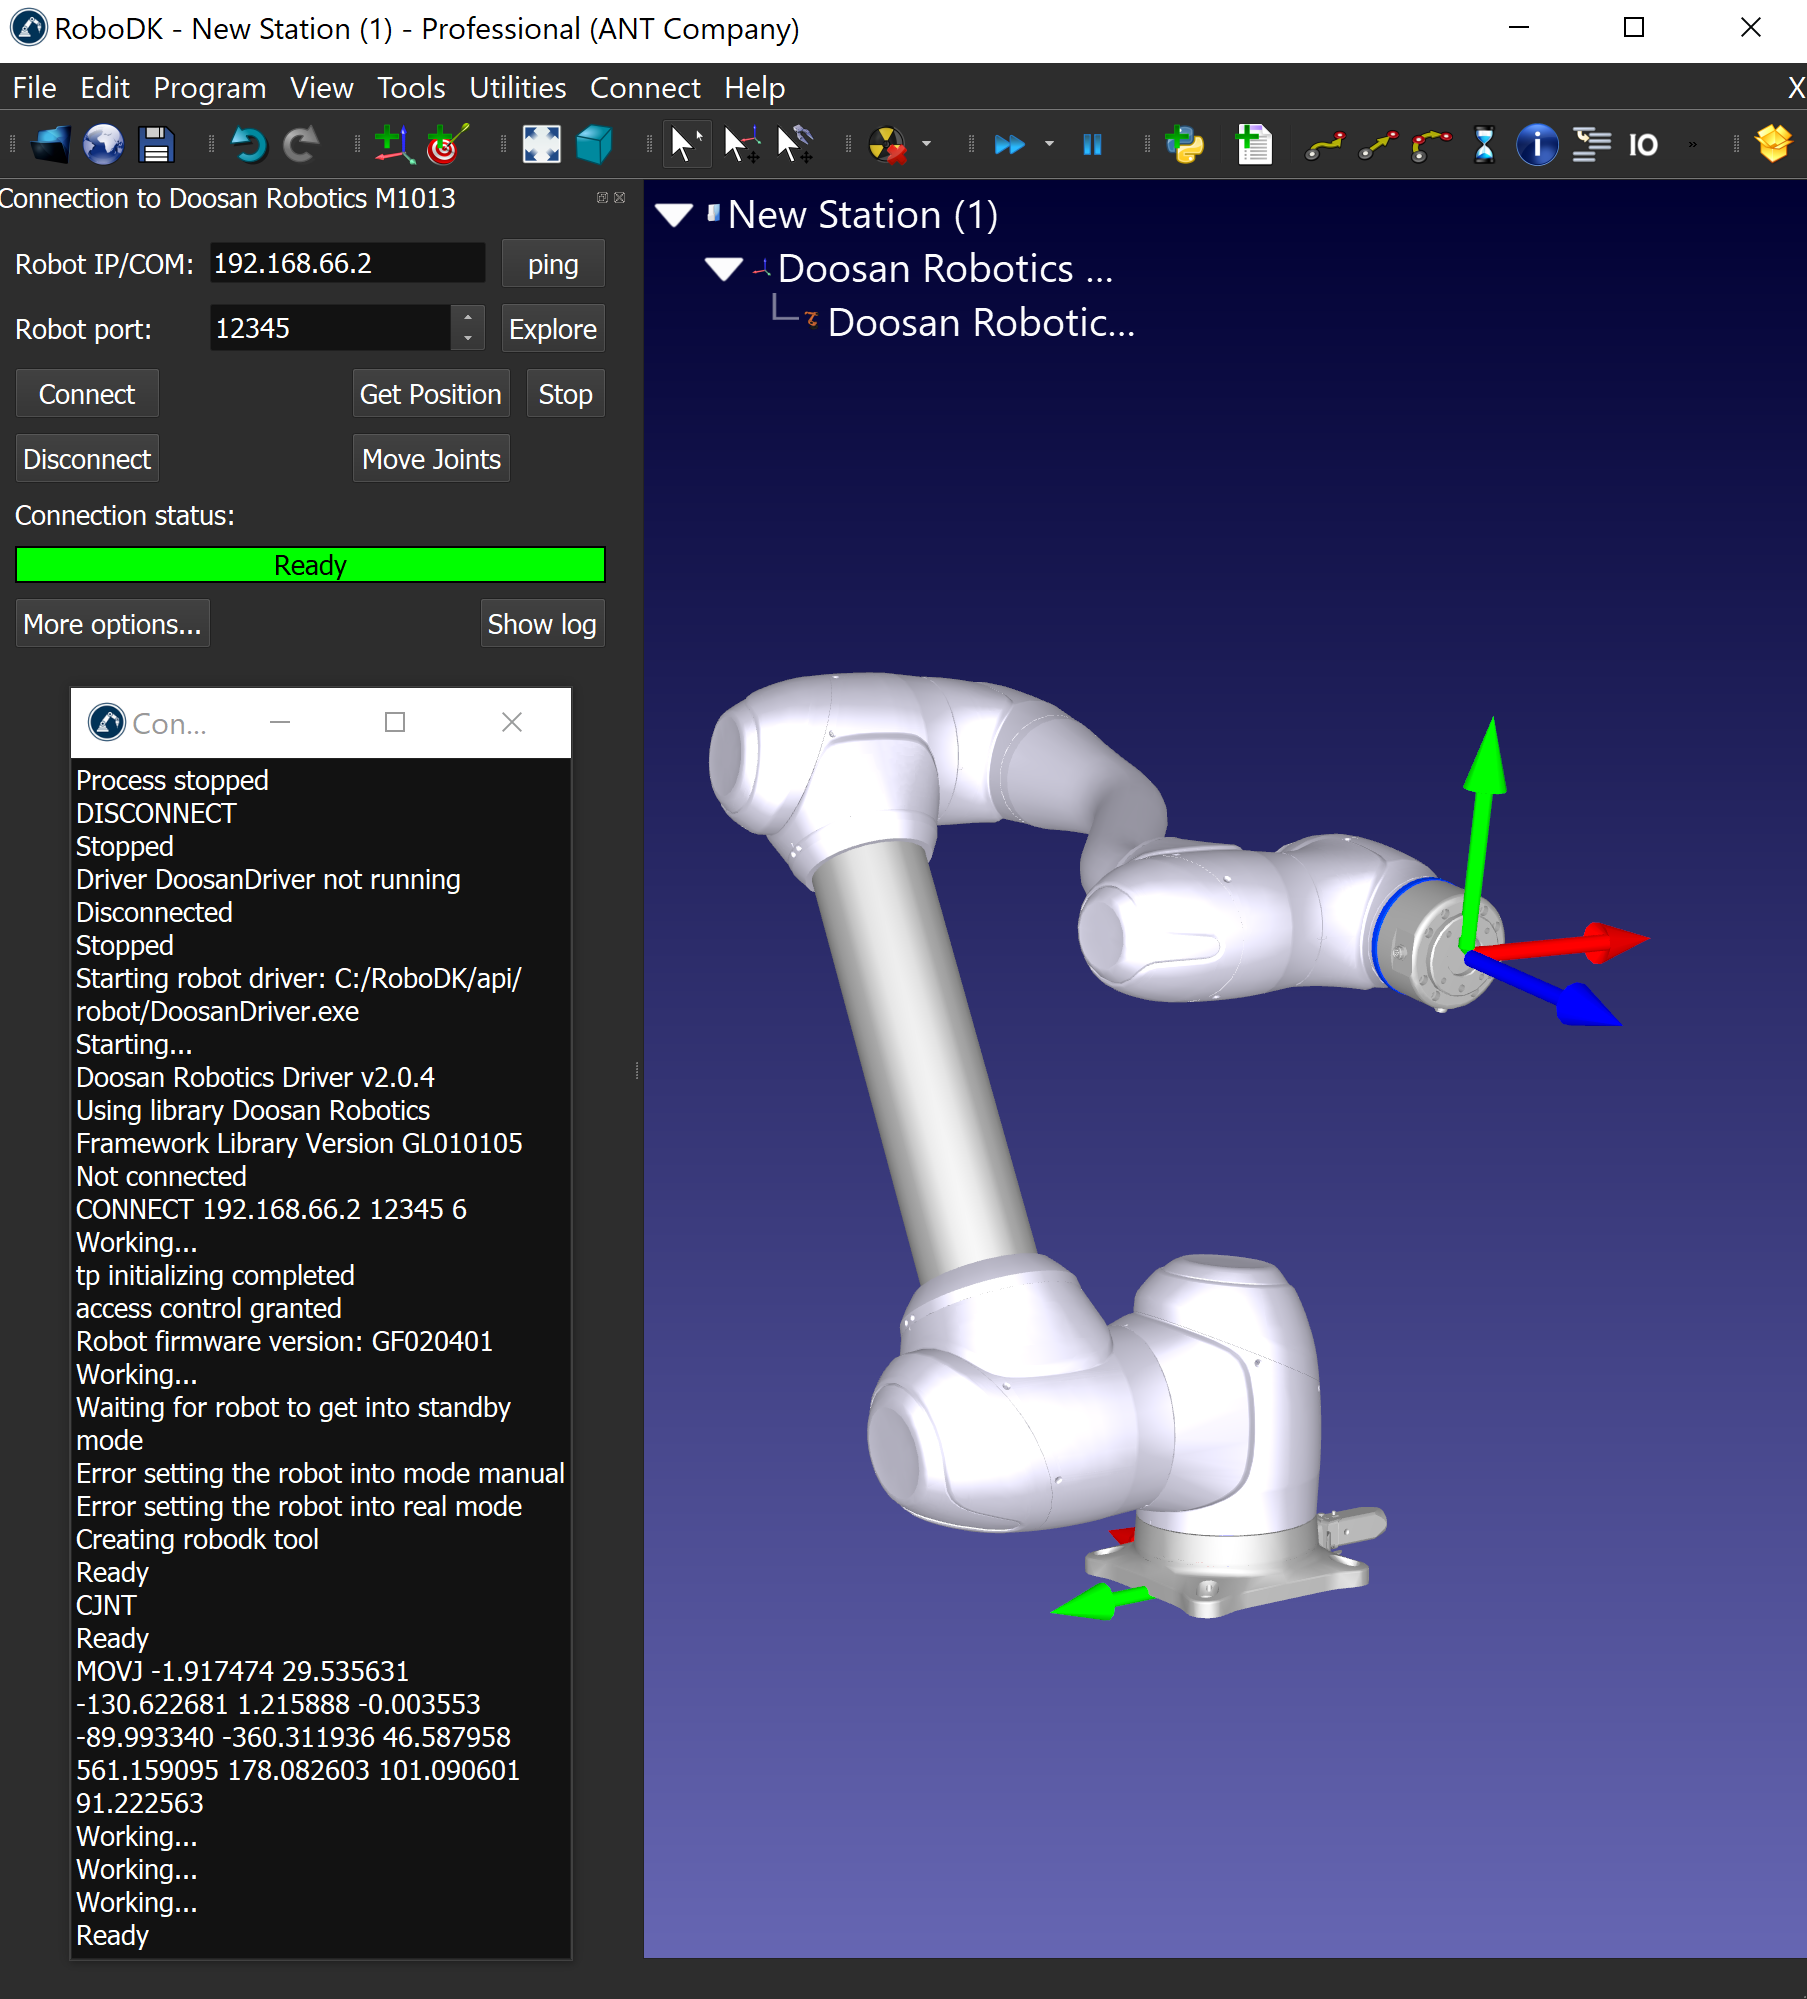Toggle collision checking radiation icon
Viewport: 1807px width, 1999px height.
click(x=887, y=146)
